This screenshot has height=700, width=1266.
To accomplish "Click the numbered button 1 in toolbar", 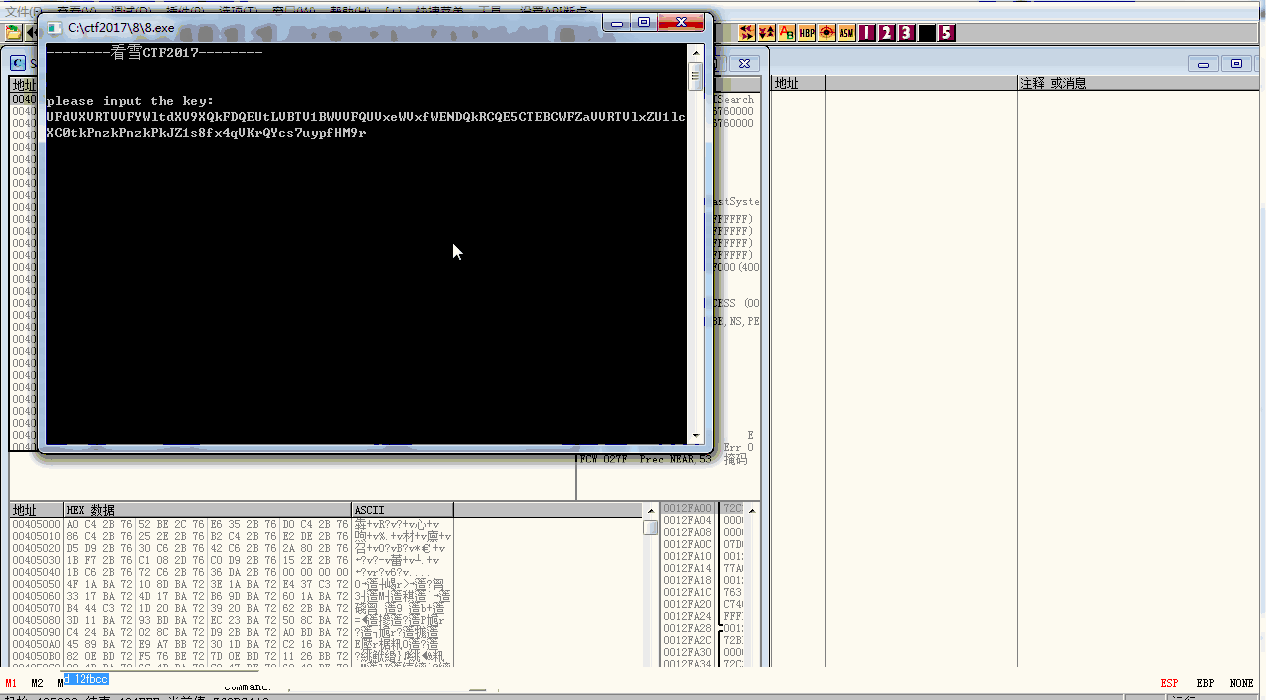I will coord(867,33).
